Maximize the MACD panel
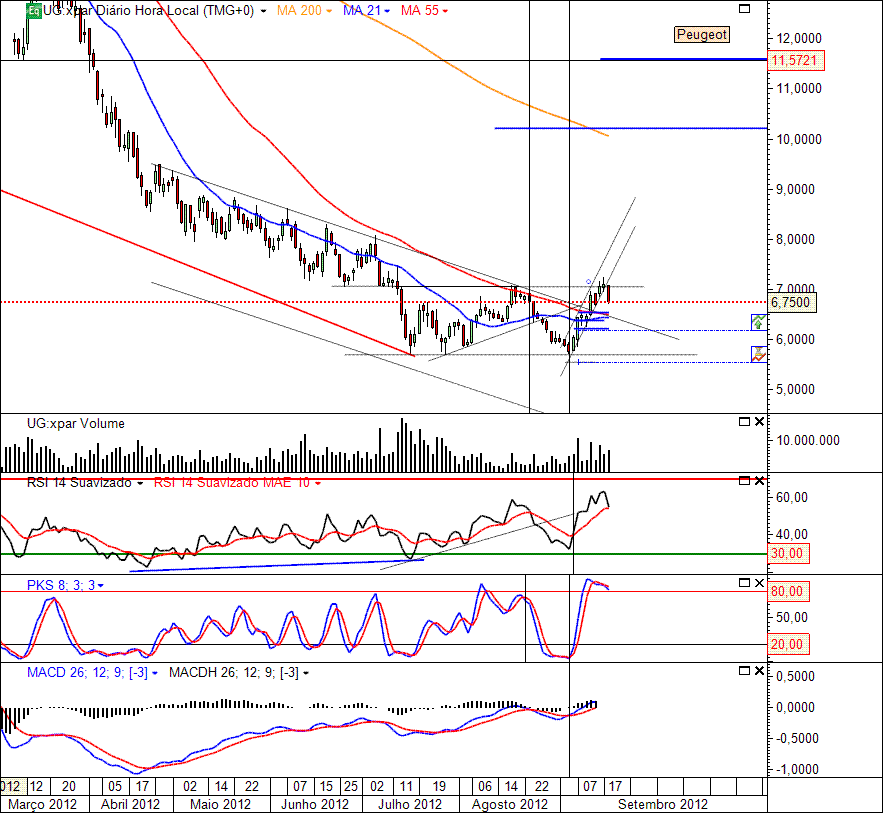 pos(744,671)
